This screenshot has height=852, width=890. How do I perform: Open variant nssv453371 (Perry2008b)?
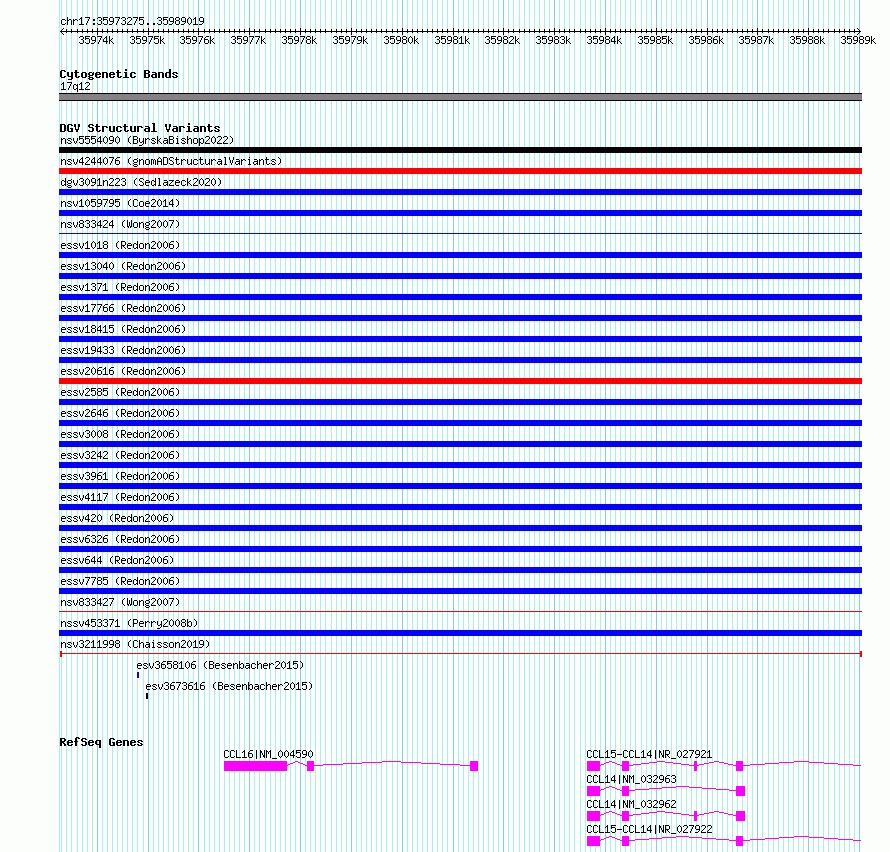(x=129, y=623)
